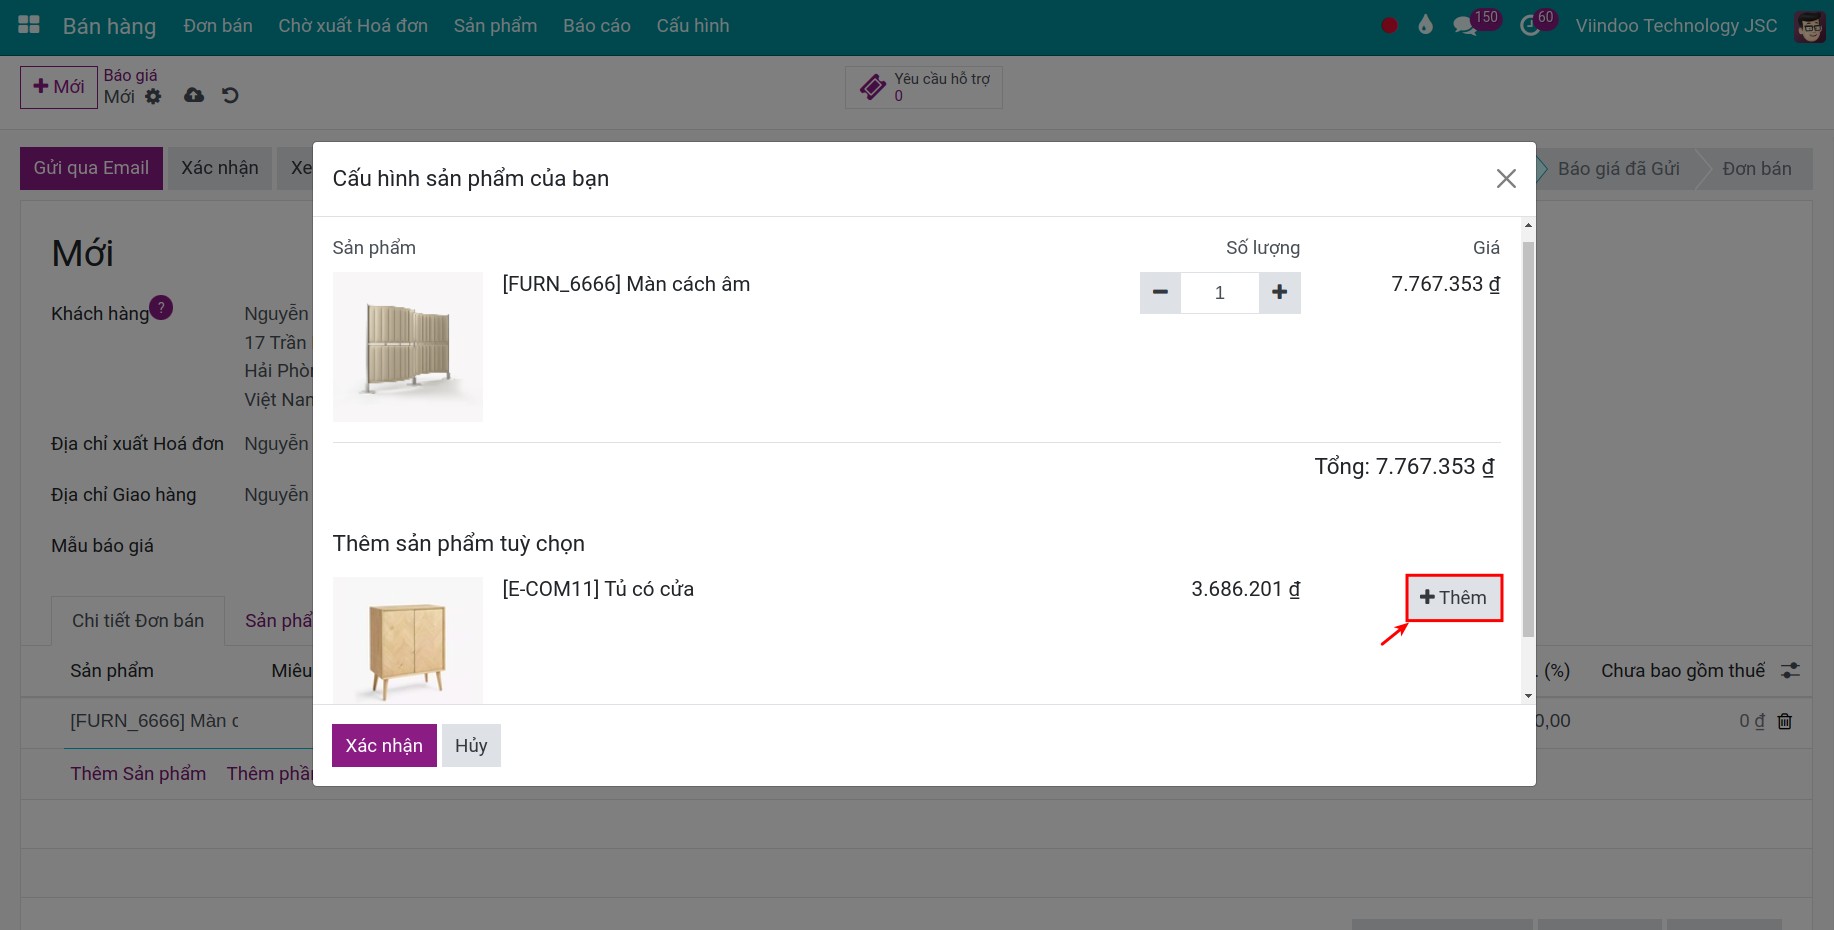Open the Cấu hình menu
This screenshot has width=1834, height=930.
(x=692, y=26)
